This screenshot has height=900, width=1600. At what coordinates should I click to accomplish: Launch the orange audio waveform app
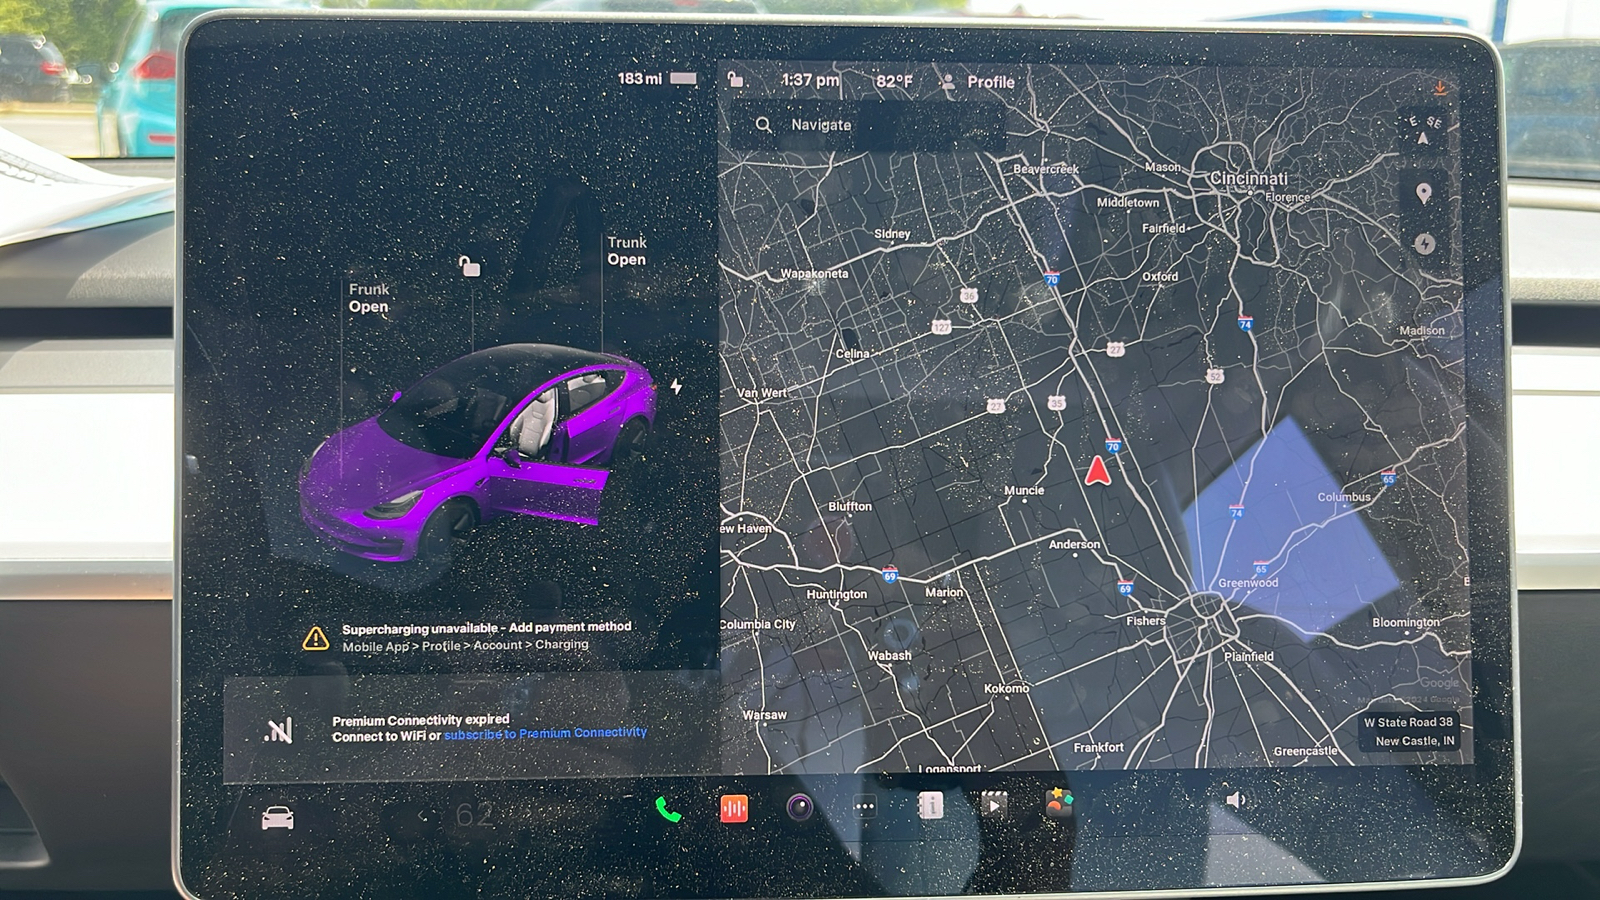734,808
